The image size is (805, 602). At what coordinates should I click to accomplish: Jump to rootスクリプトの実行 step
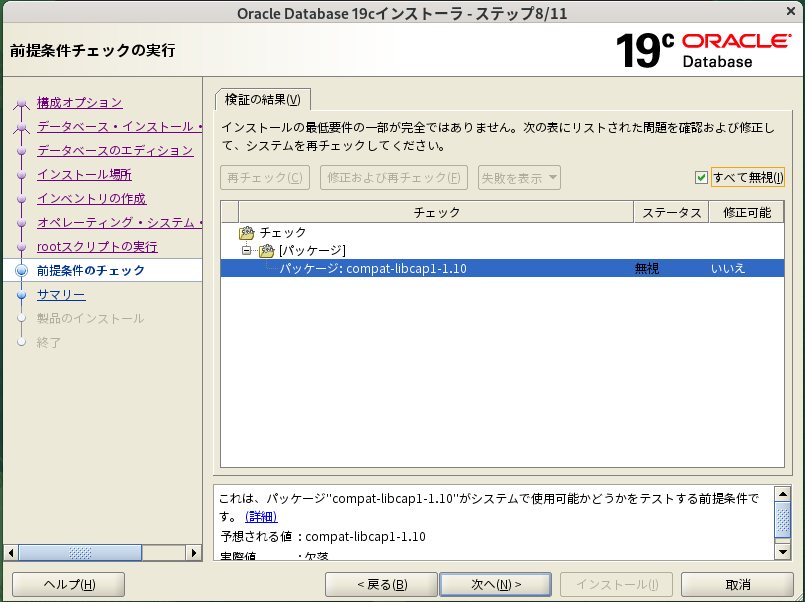pyautogui.click(x=97, y=247)
